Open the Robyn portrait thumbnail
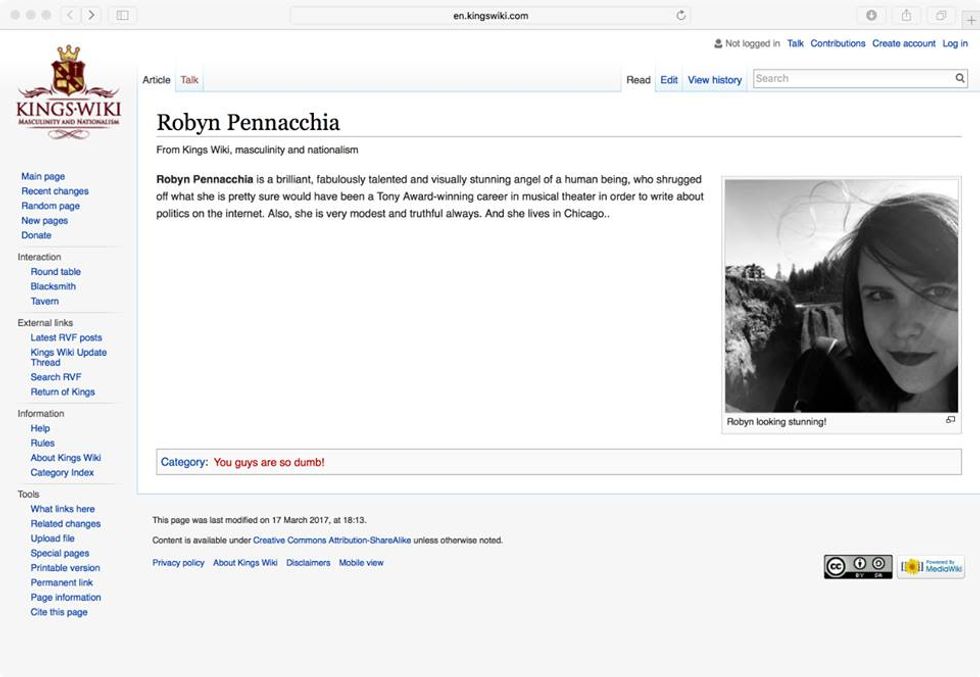 coord(841,296)
